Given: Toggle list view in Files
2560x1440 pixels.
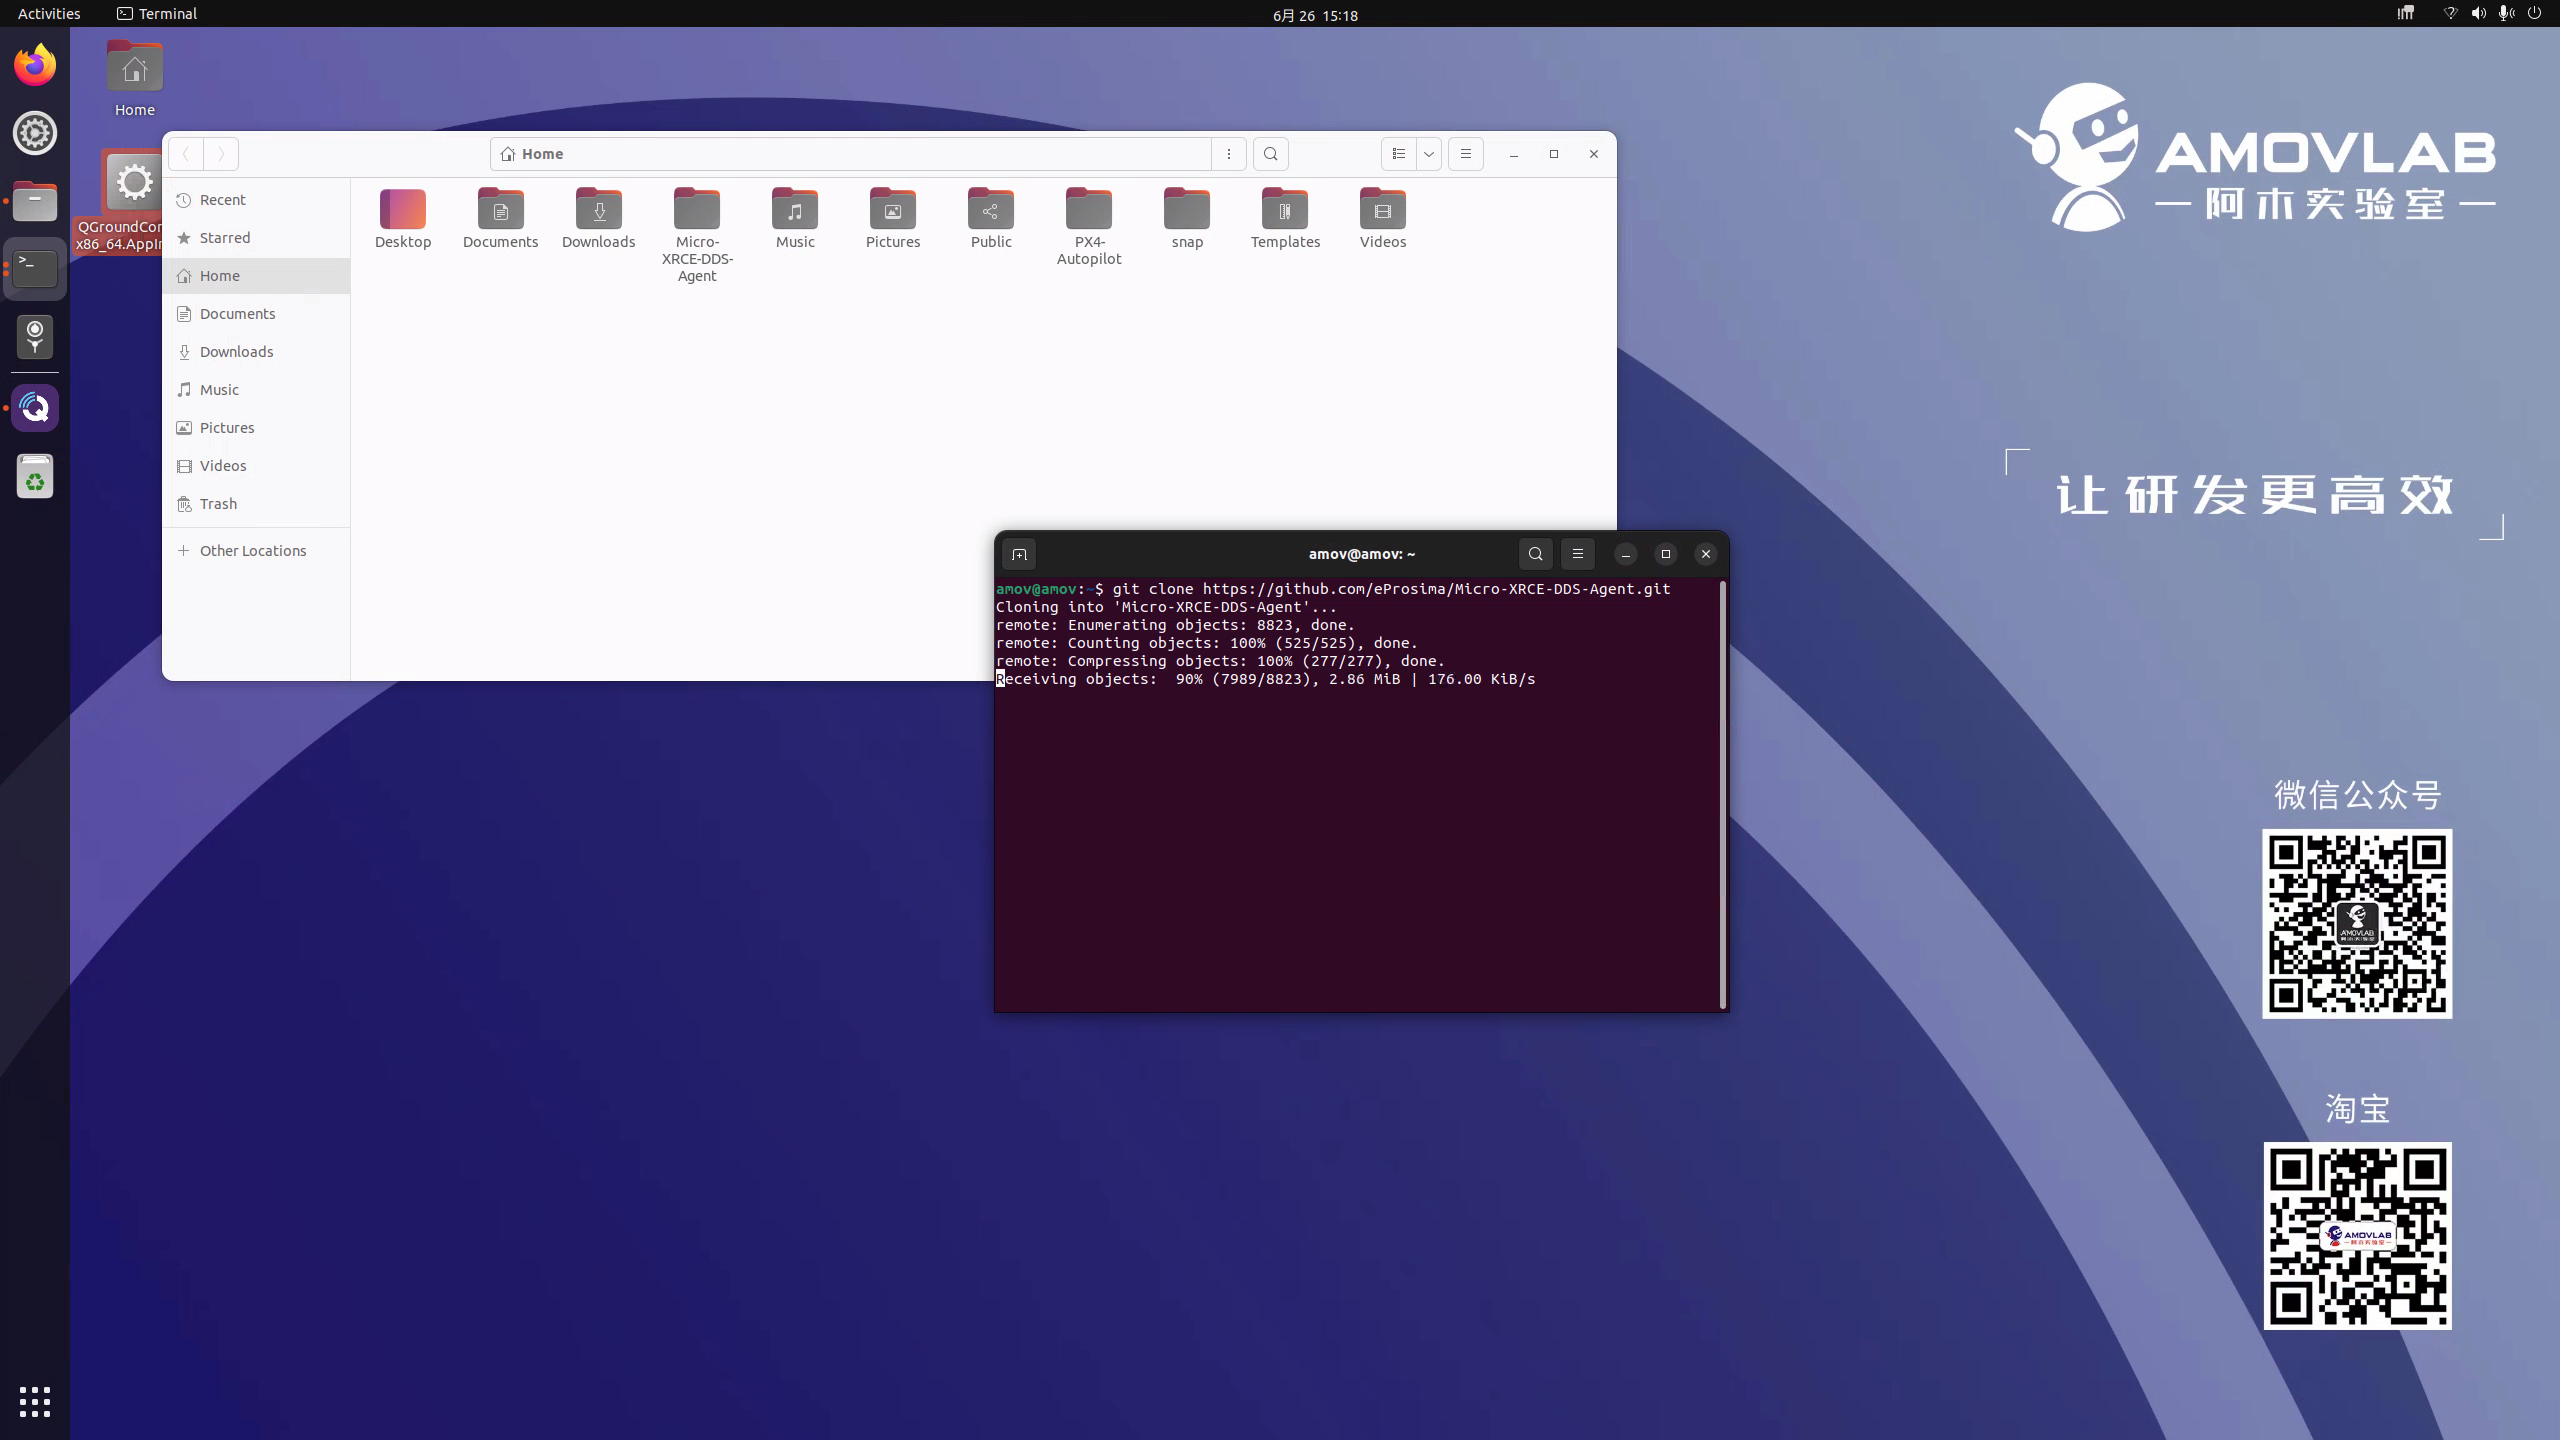Looking at the screenshot, I should [1399, 154].
